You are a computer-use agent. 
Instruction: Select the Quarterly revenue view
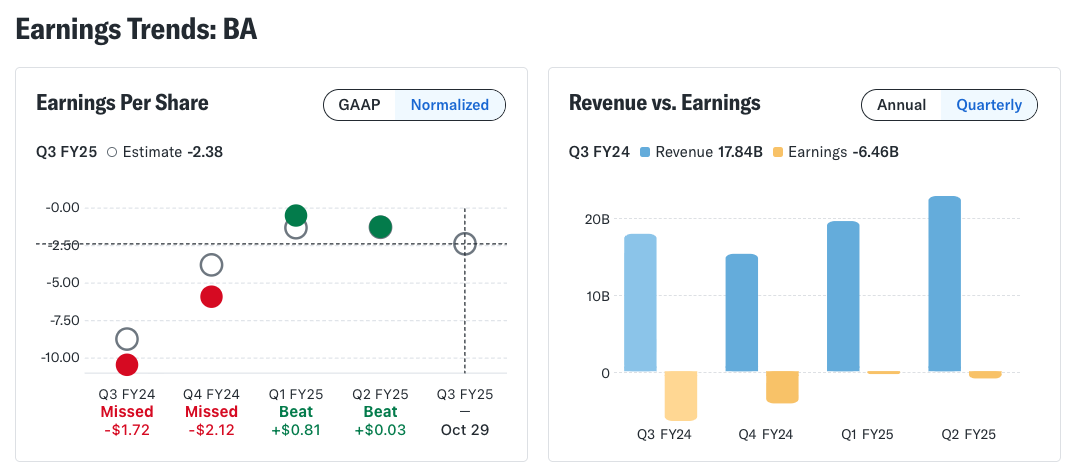click(989, 105)
